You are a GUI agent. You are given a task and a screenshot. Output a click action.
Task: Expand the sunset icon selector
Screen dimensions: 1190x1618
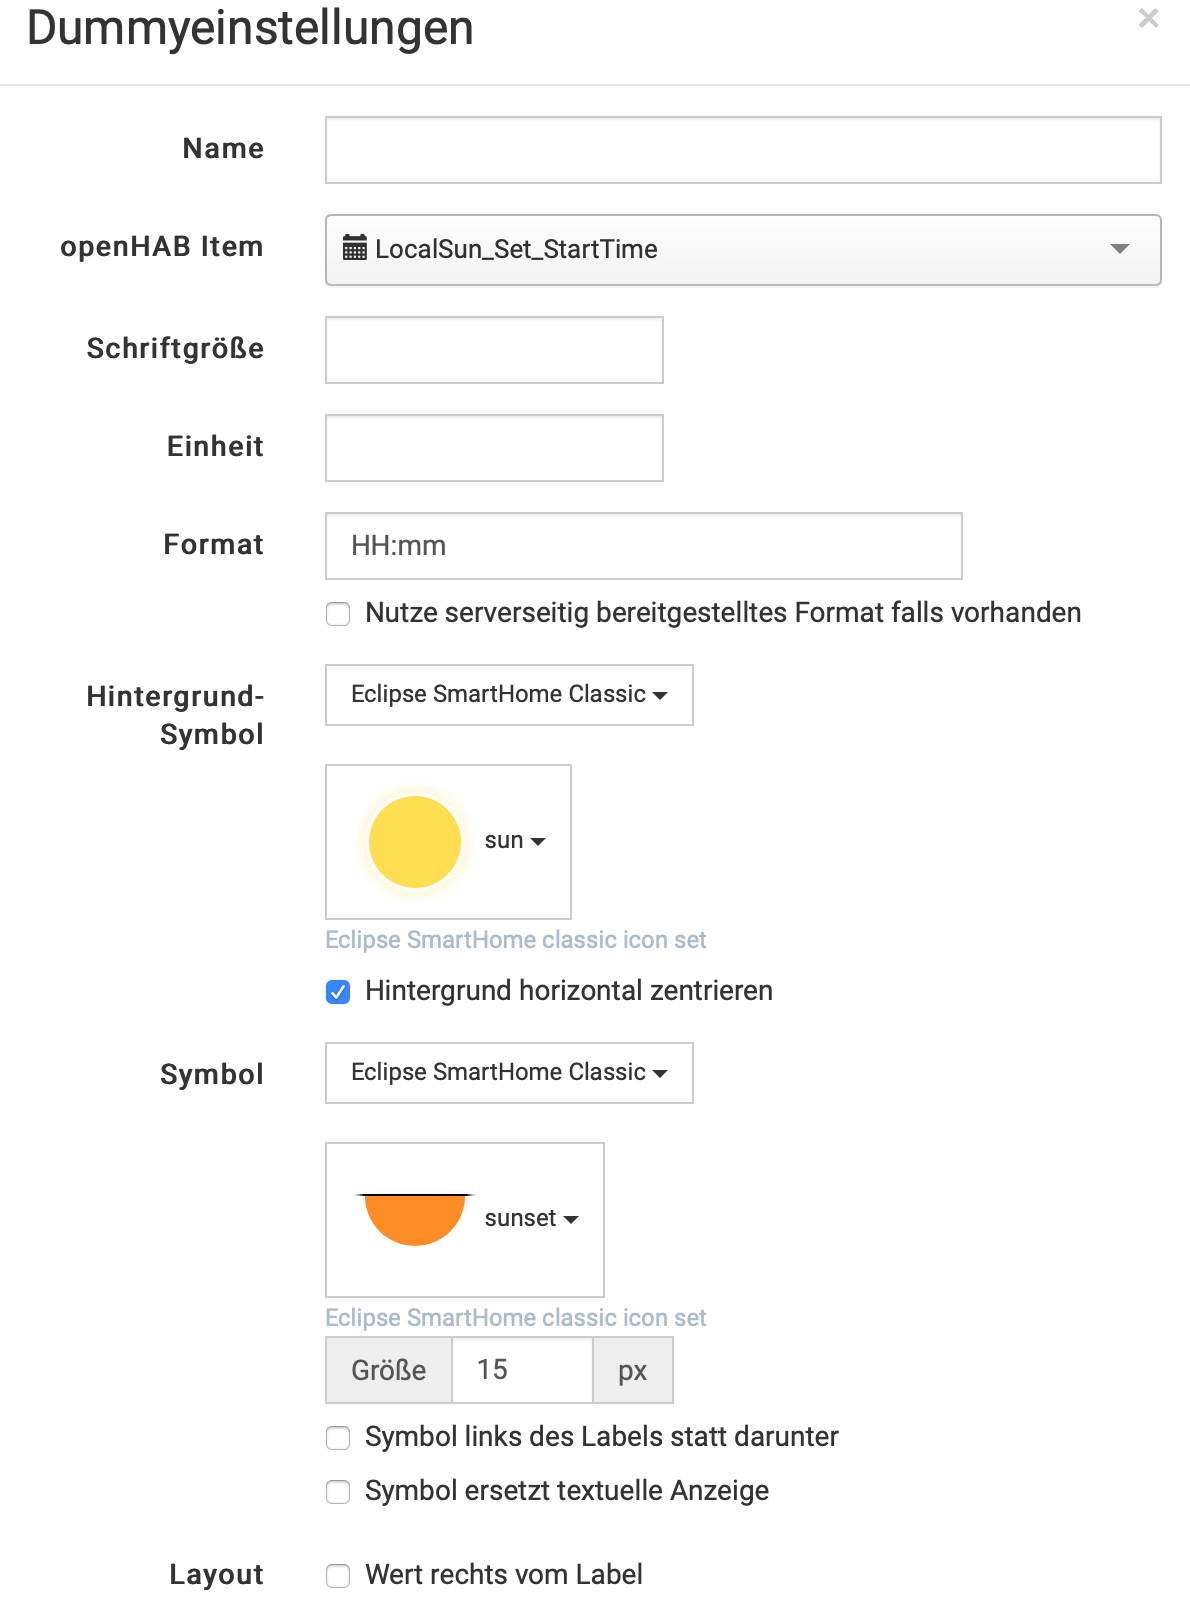tap(531, 1219)
